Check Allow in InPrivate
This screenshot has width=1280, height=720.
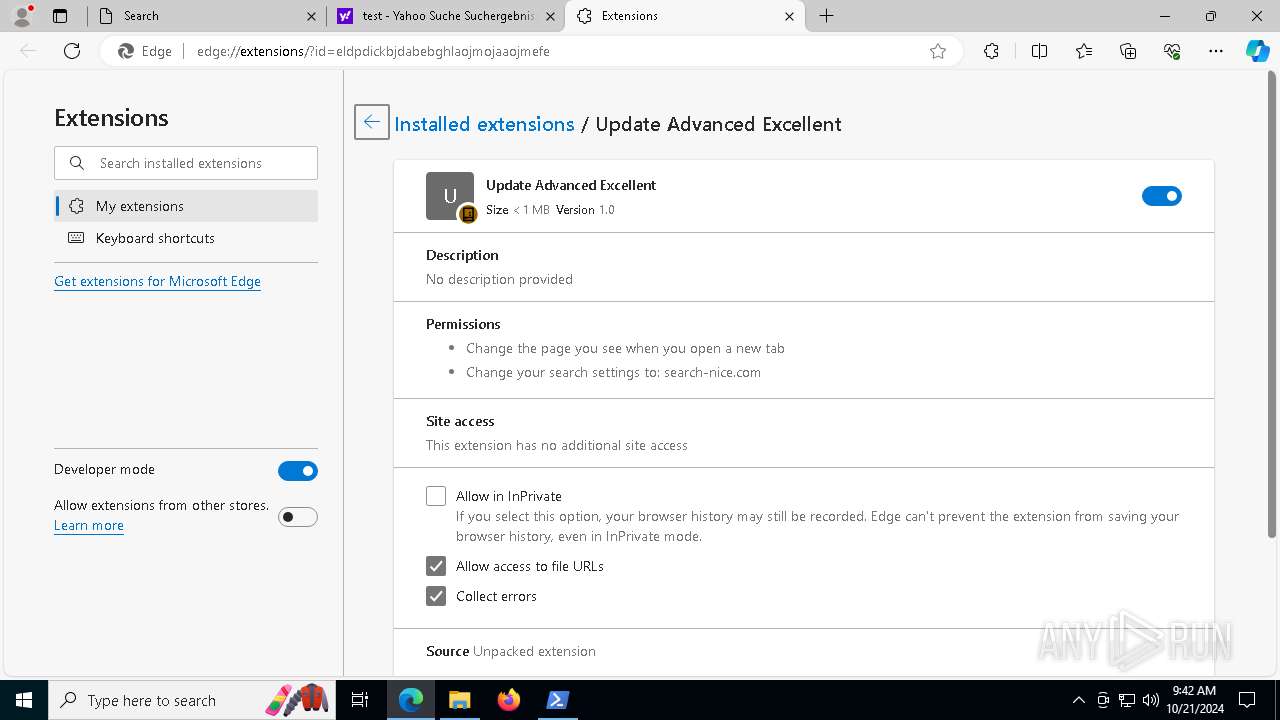tap(436, 496)
